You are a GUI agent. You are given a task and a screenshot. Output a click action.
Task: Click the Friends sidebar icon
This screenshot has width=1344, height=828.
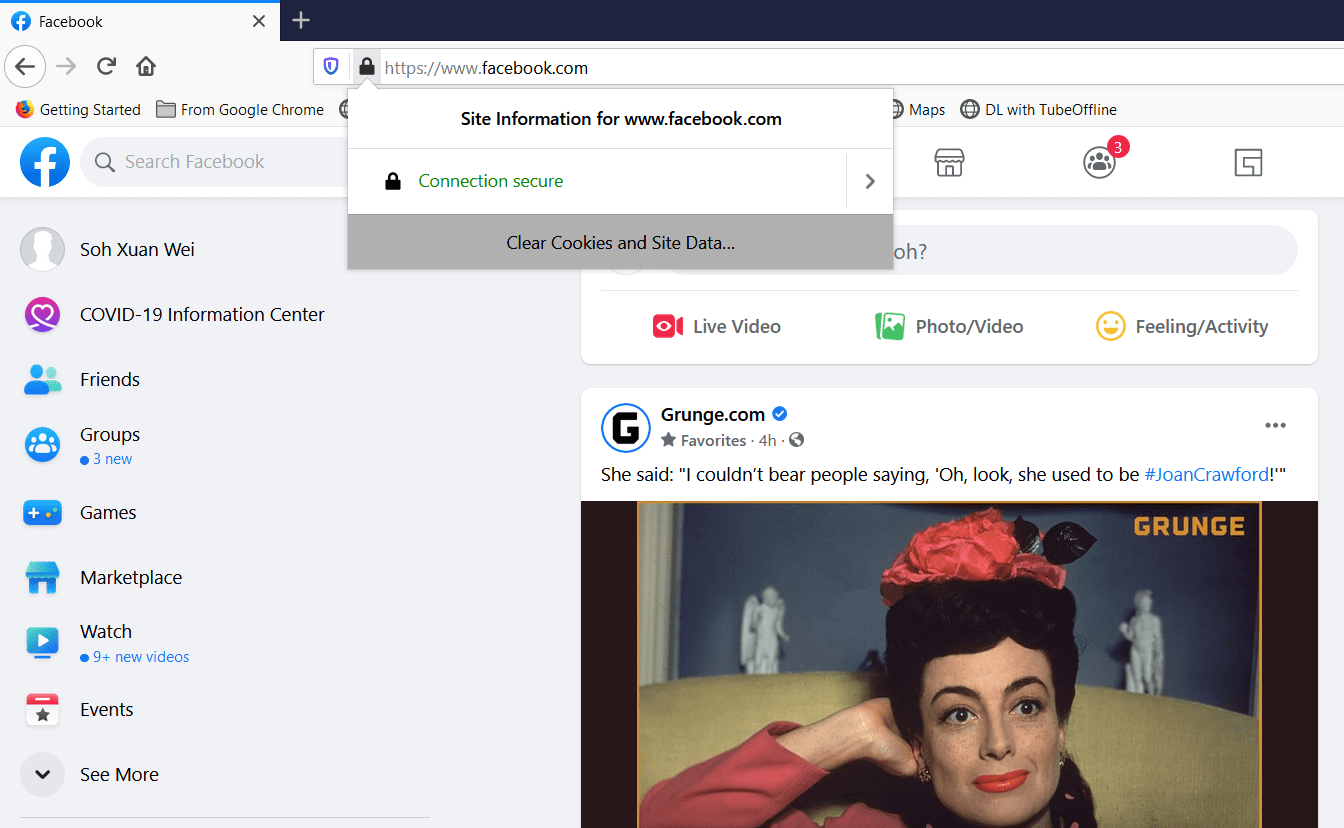point(42,379)
